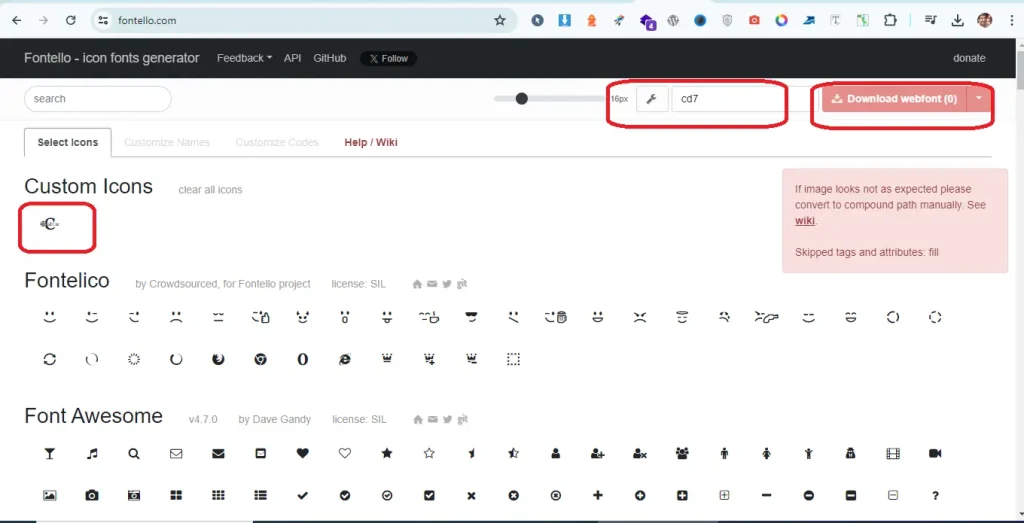
Task: Open the API link in header
Action: 293,58
